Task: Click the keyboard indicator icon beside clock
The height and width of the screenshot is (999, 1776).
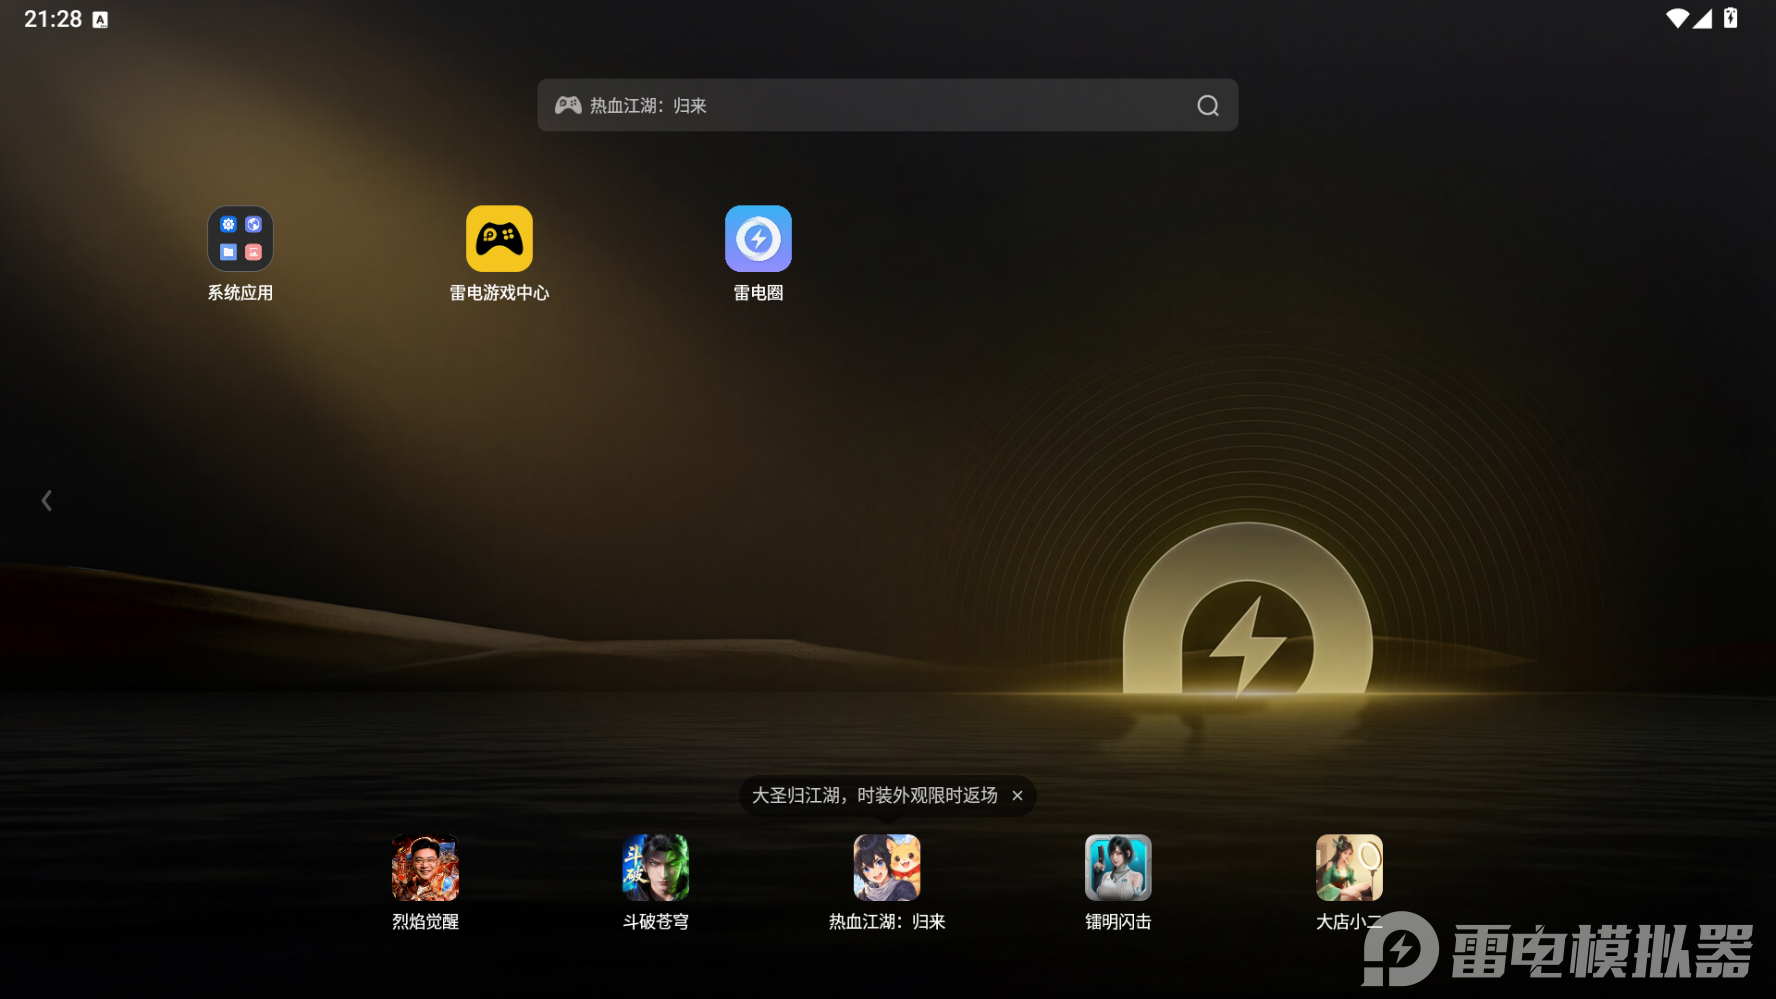Action: tap(100, 20)
